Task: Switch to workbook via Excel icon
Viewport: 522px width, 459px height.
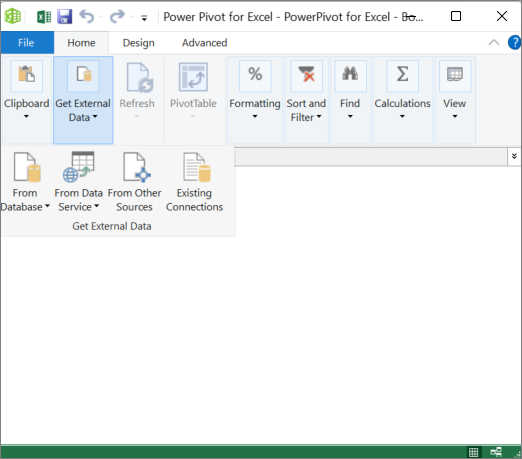Action: click(44, 17)
